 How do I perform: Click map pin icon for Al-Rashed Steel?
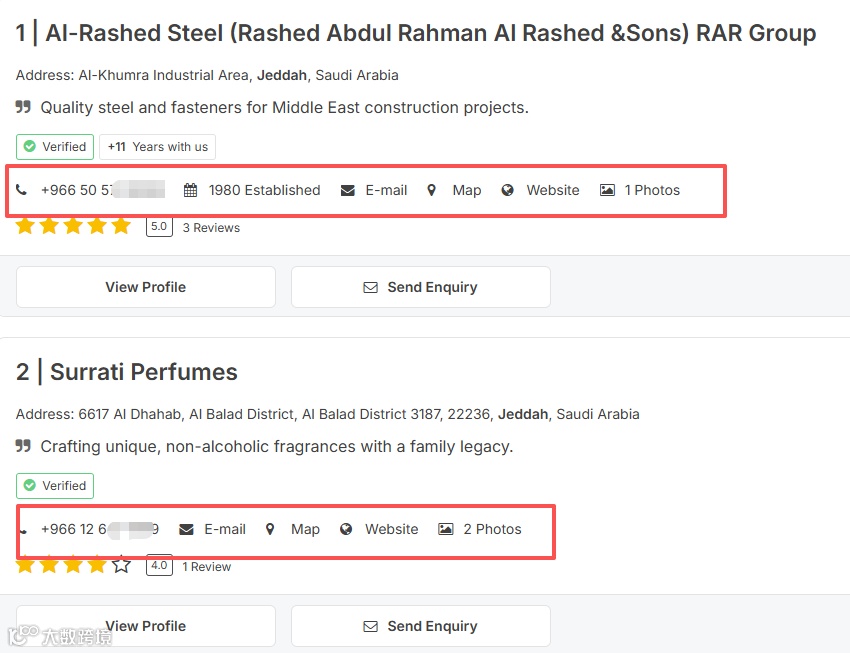pos(431,190)
